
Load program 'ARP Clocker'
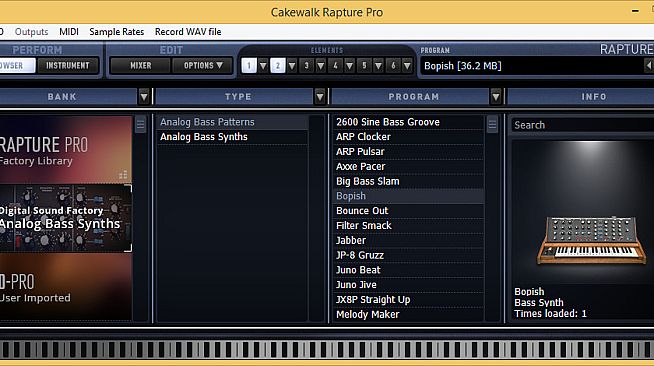(x=409, y=137)
